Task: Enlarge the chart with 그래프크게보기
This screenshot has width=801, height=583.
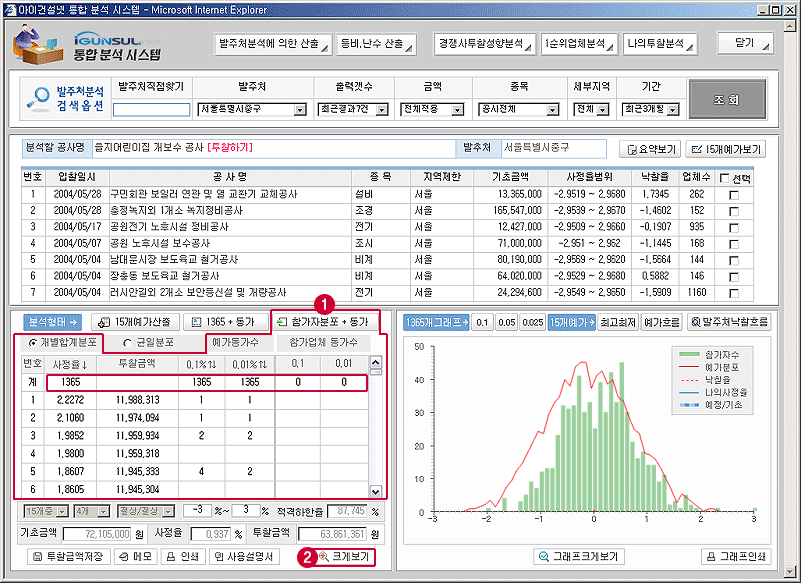Action: pyautogui.click(x=579, y=556)
